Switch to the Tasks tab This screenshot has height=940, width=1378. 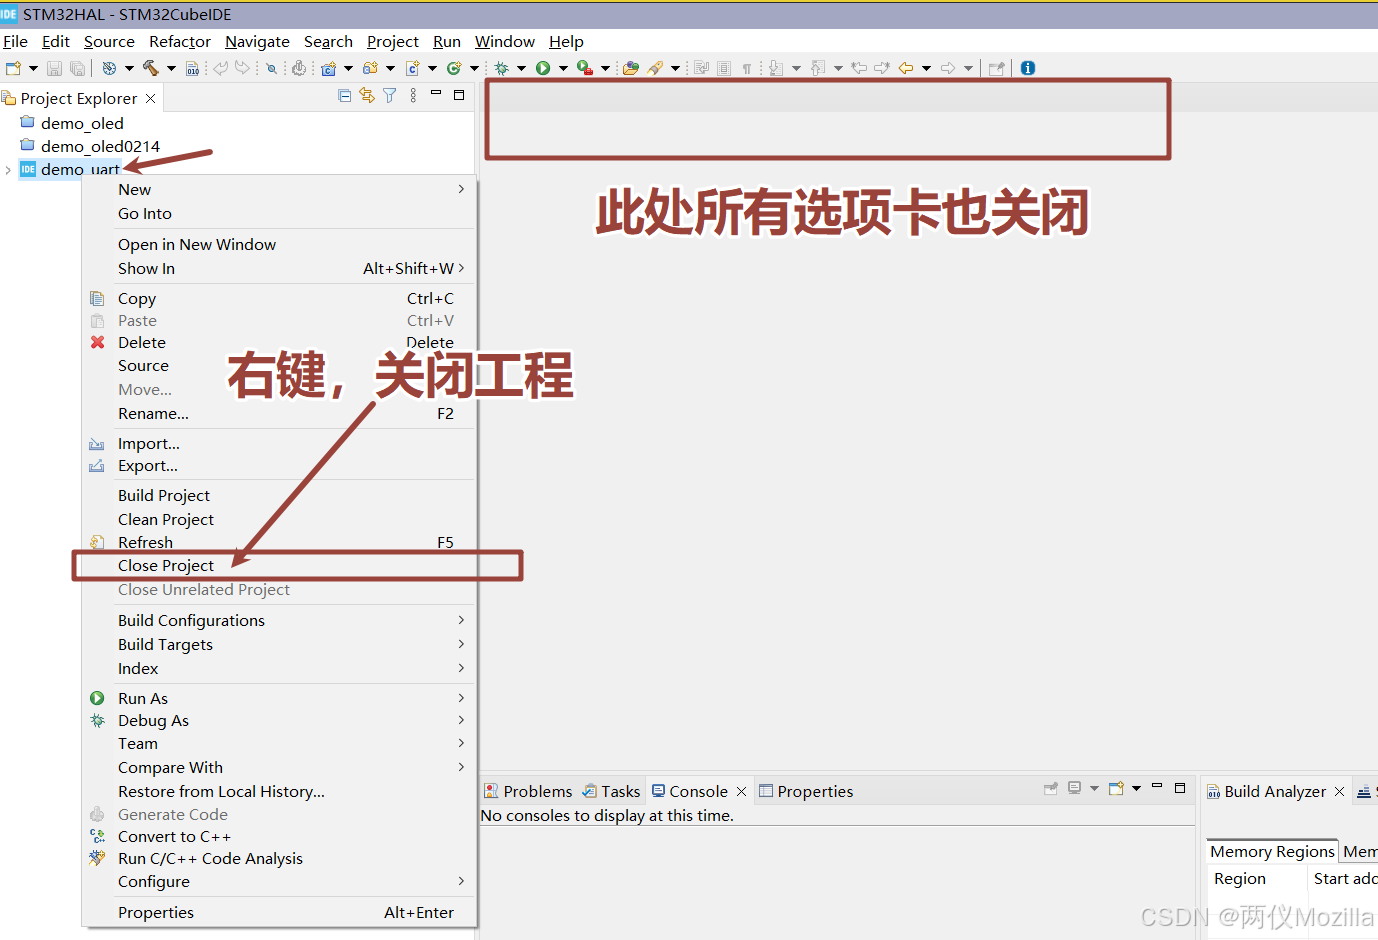point(611,791)
